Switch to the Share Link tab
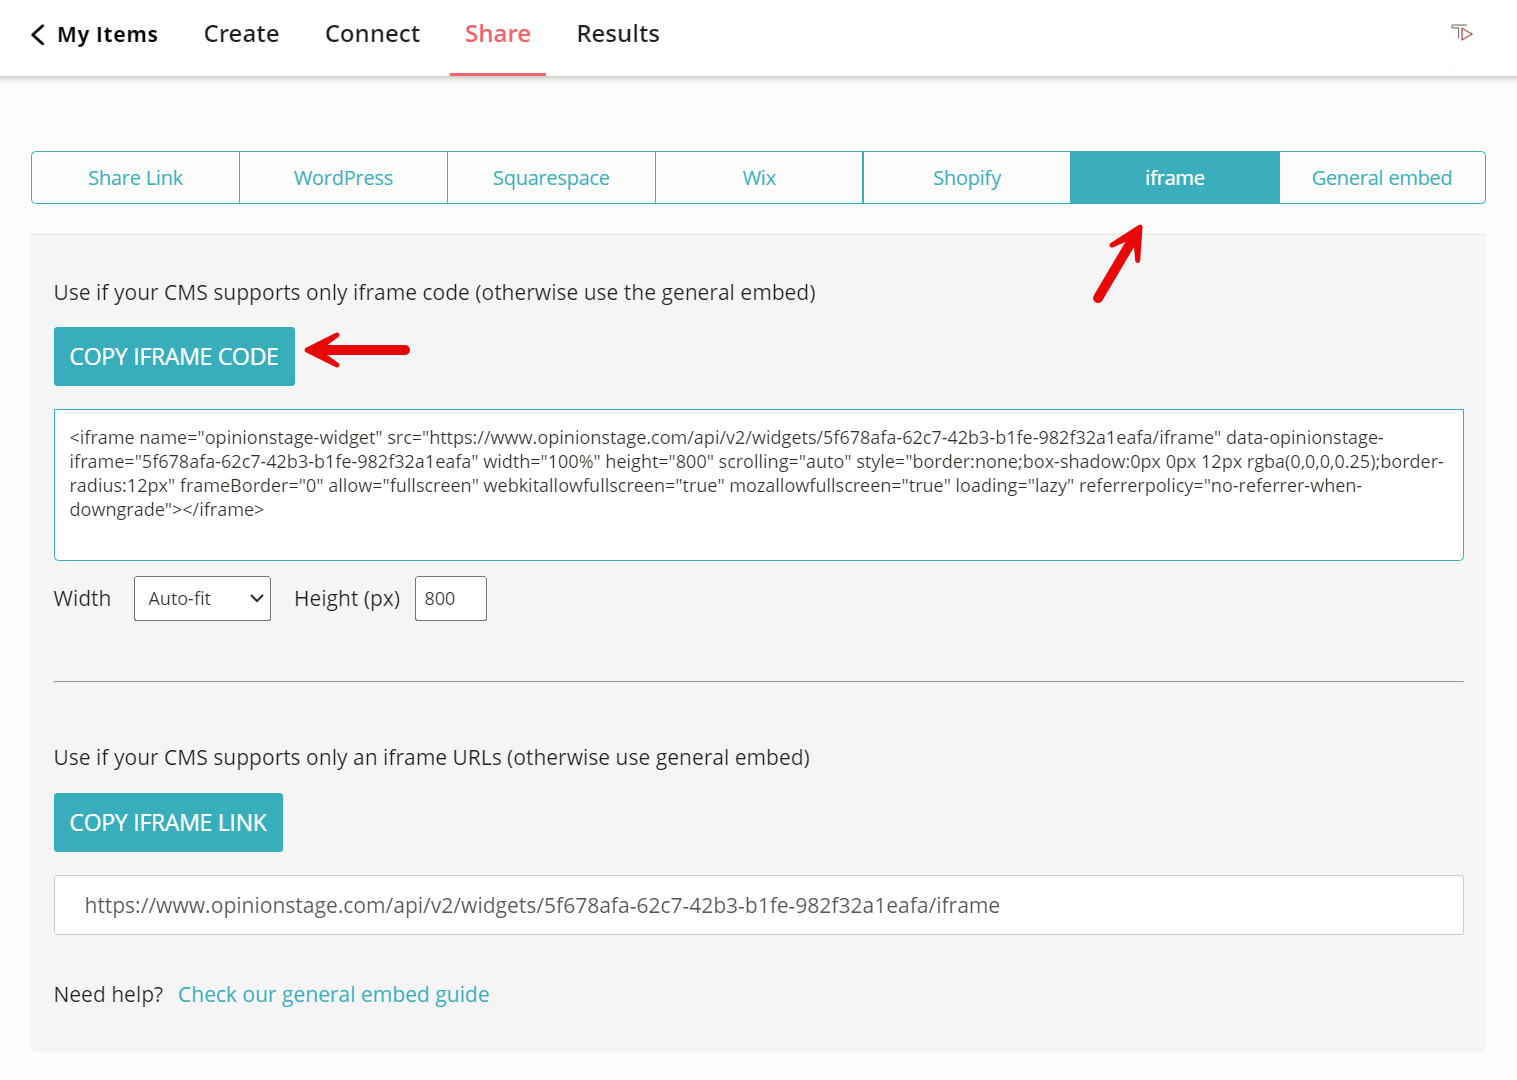The height and width of the screenshot is (1080, 1517). [x=135, y=178]
